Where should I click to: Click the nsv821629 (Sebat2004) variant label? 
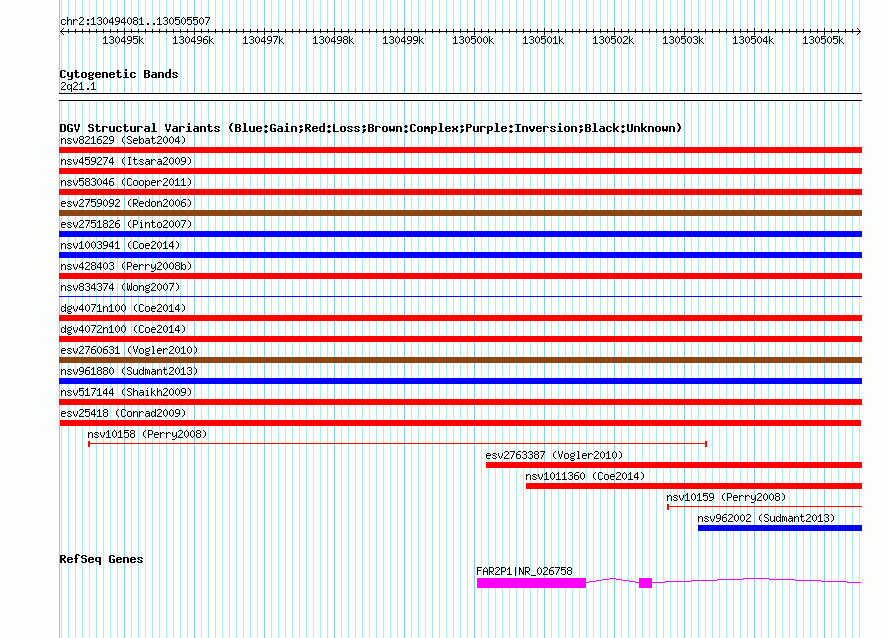coord(123,140)
